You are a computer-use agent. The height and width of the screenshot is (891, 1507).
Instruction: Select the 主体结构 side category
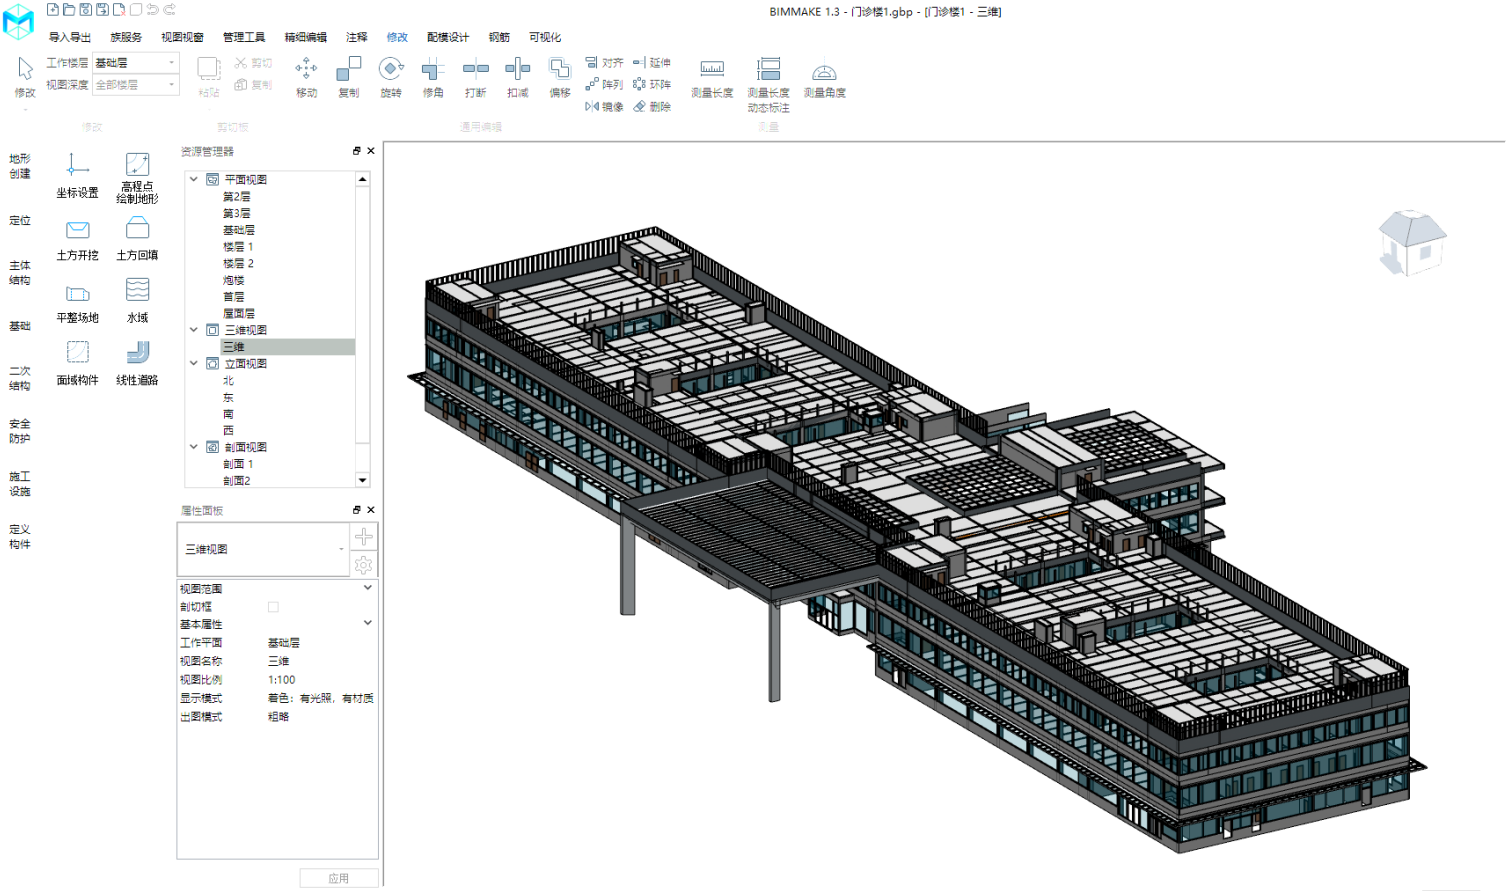point(20,273)
